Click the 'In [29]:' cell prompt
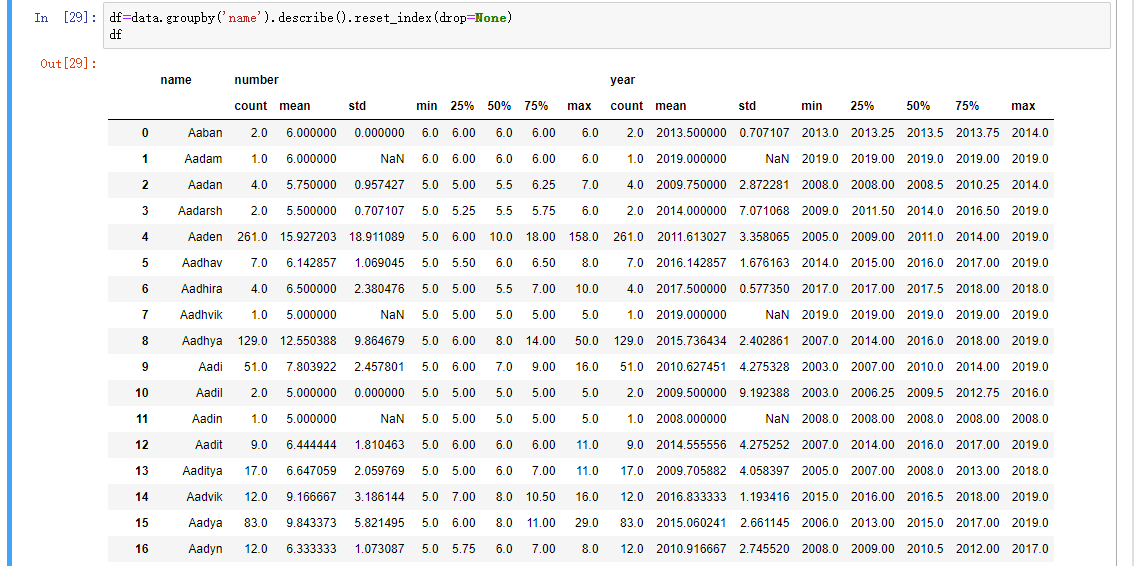This screenshot has height=566, width=1134. coord(64,17)
